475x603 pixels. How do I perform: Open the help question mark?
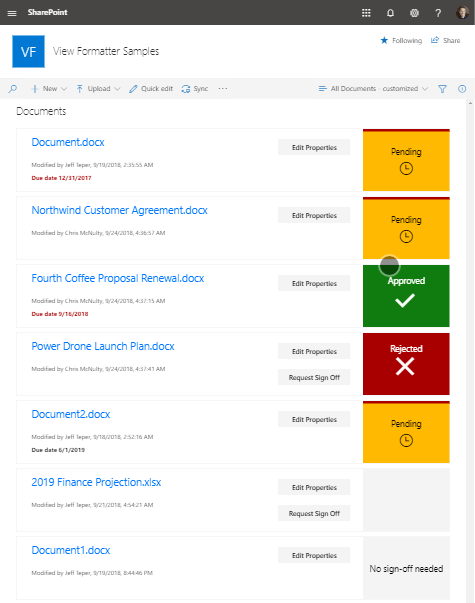(438, 13)
